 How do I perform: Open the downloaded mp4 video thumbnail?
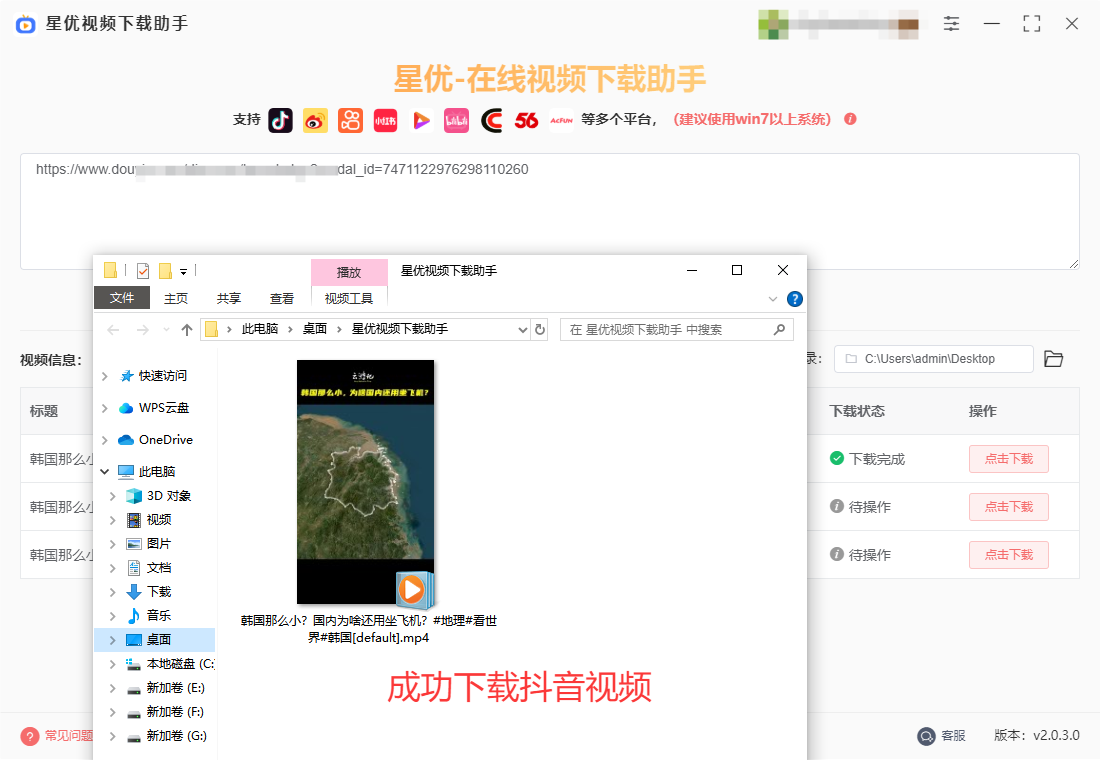point(365,482)
